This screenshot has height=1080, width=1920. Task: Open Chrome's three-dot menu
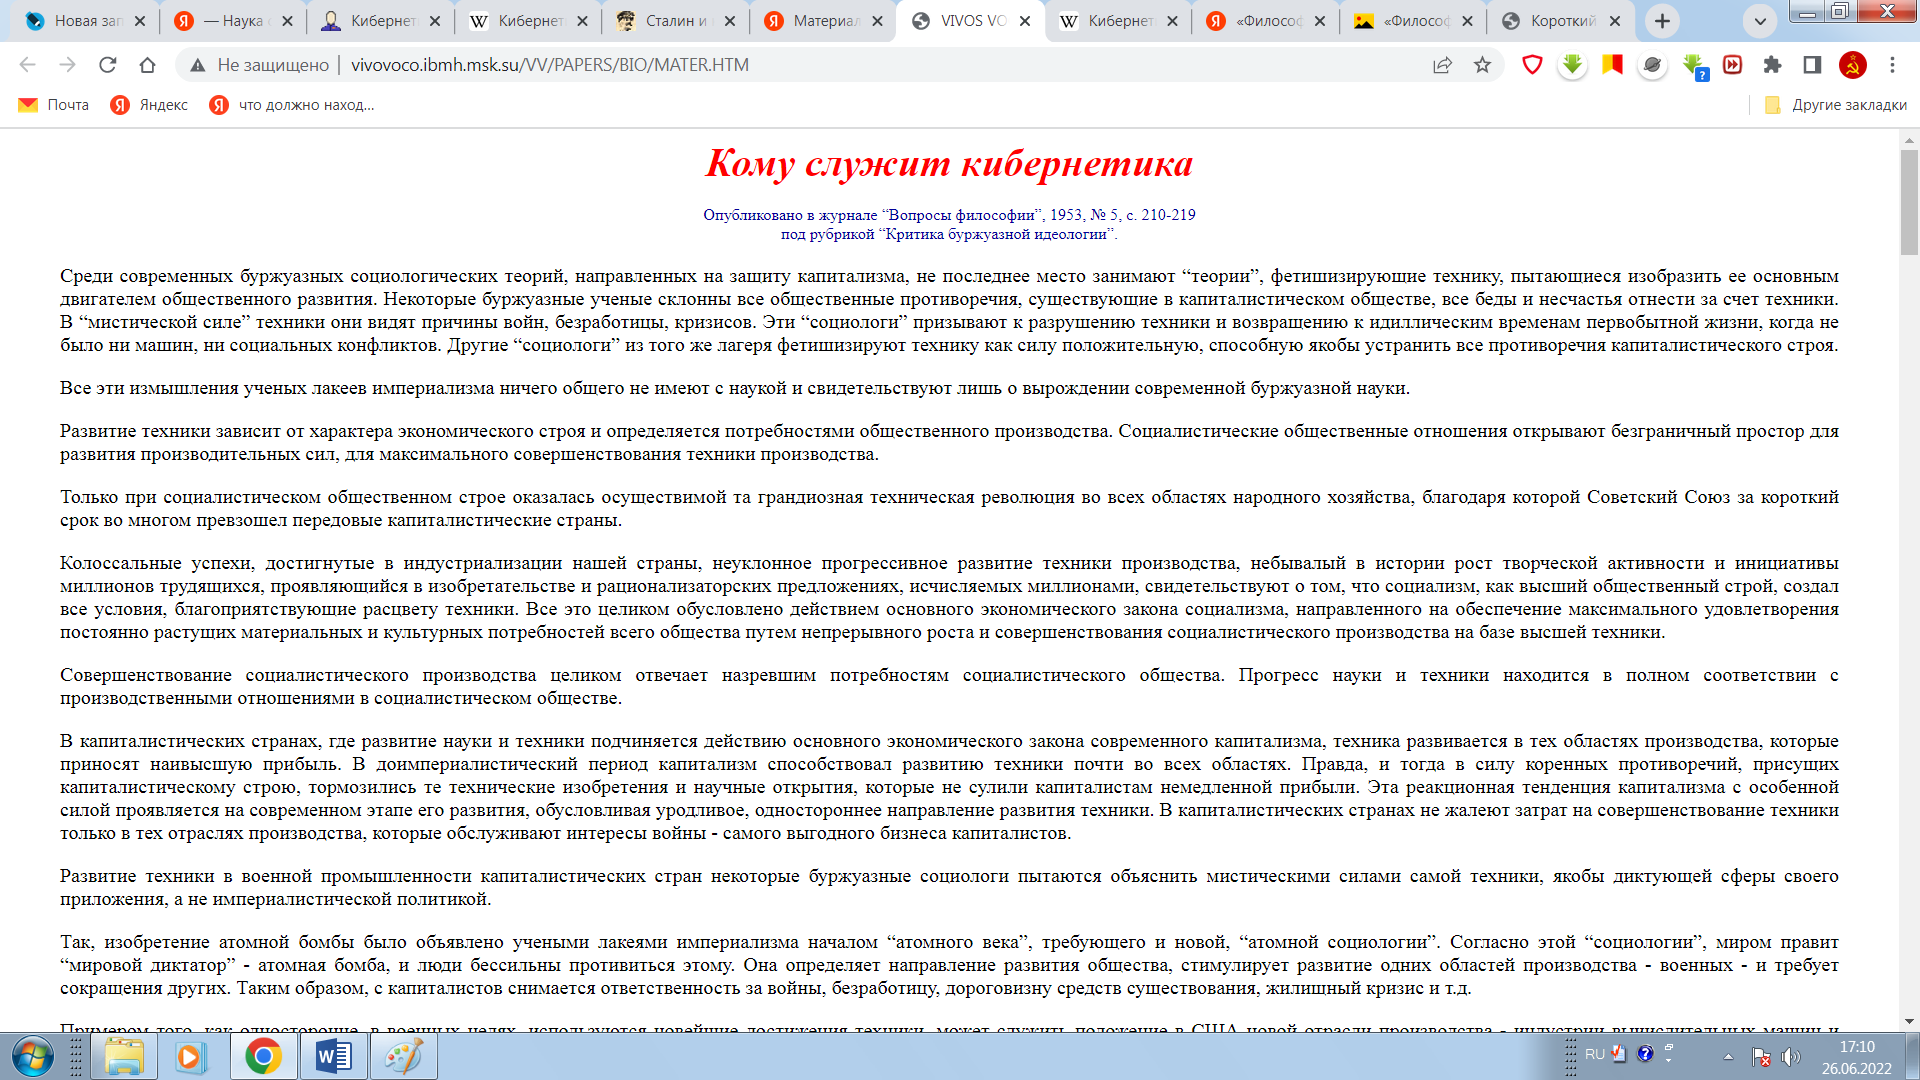point(1892,65)
